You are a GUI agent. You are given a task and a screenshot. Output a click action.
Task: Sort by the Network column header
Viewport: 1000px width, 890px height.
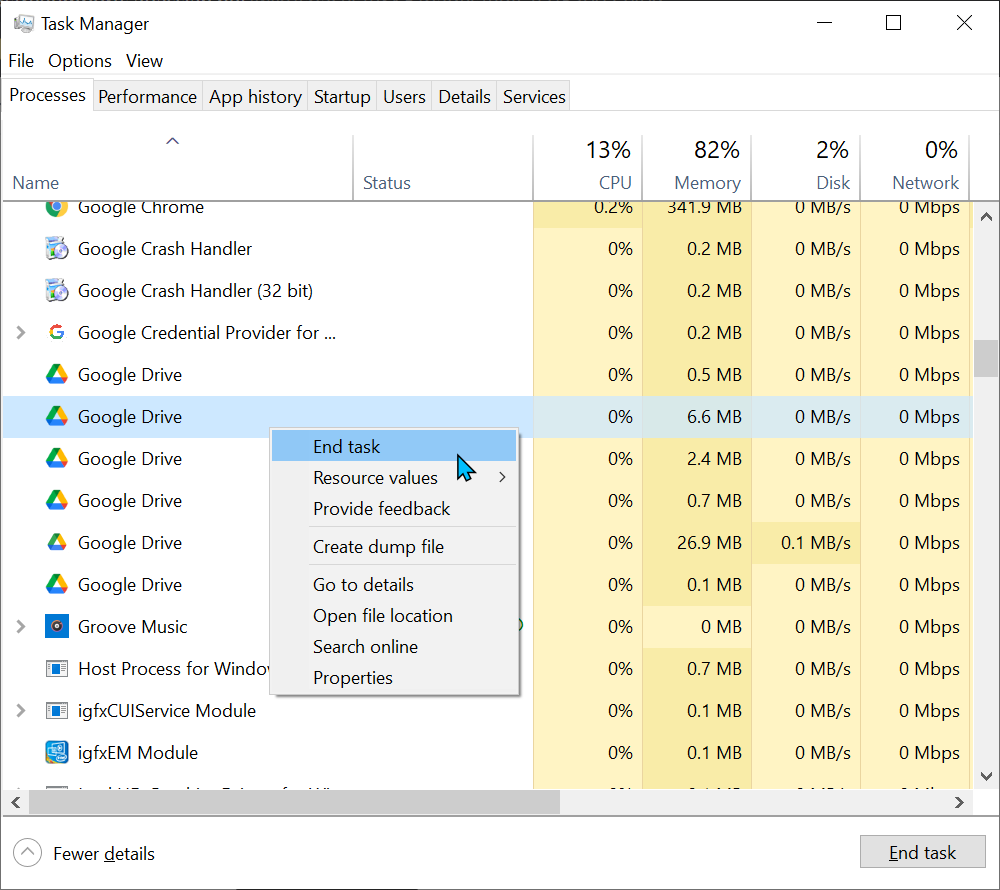915,167
